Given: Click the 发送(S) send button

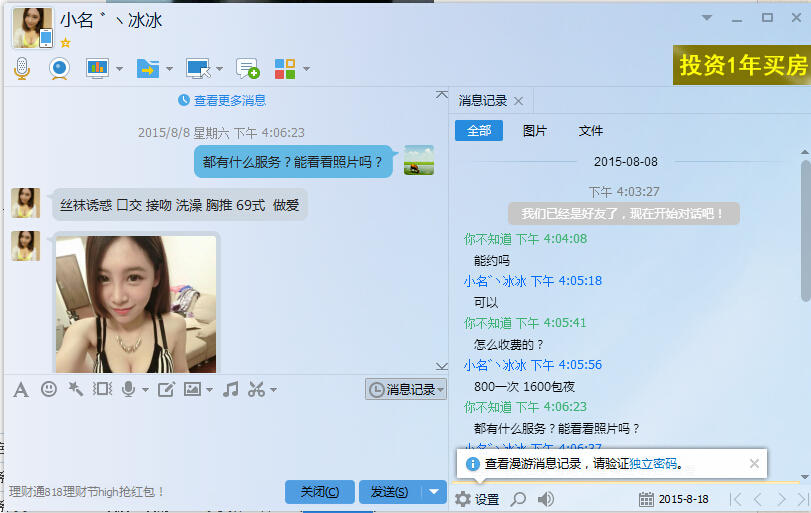Looking at the screenshot, I should tap(388, 491).
